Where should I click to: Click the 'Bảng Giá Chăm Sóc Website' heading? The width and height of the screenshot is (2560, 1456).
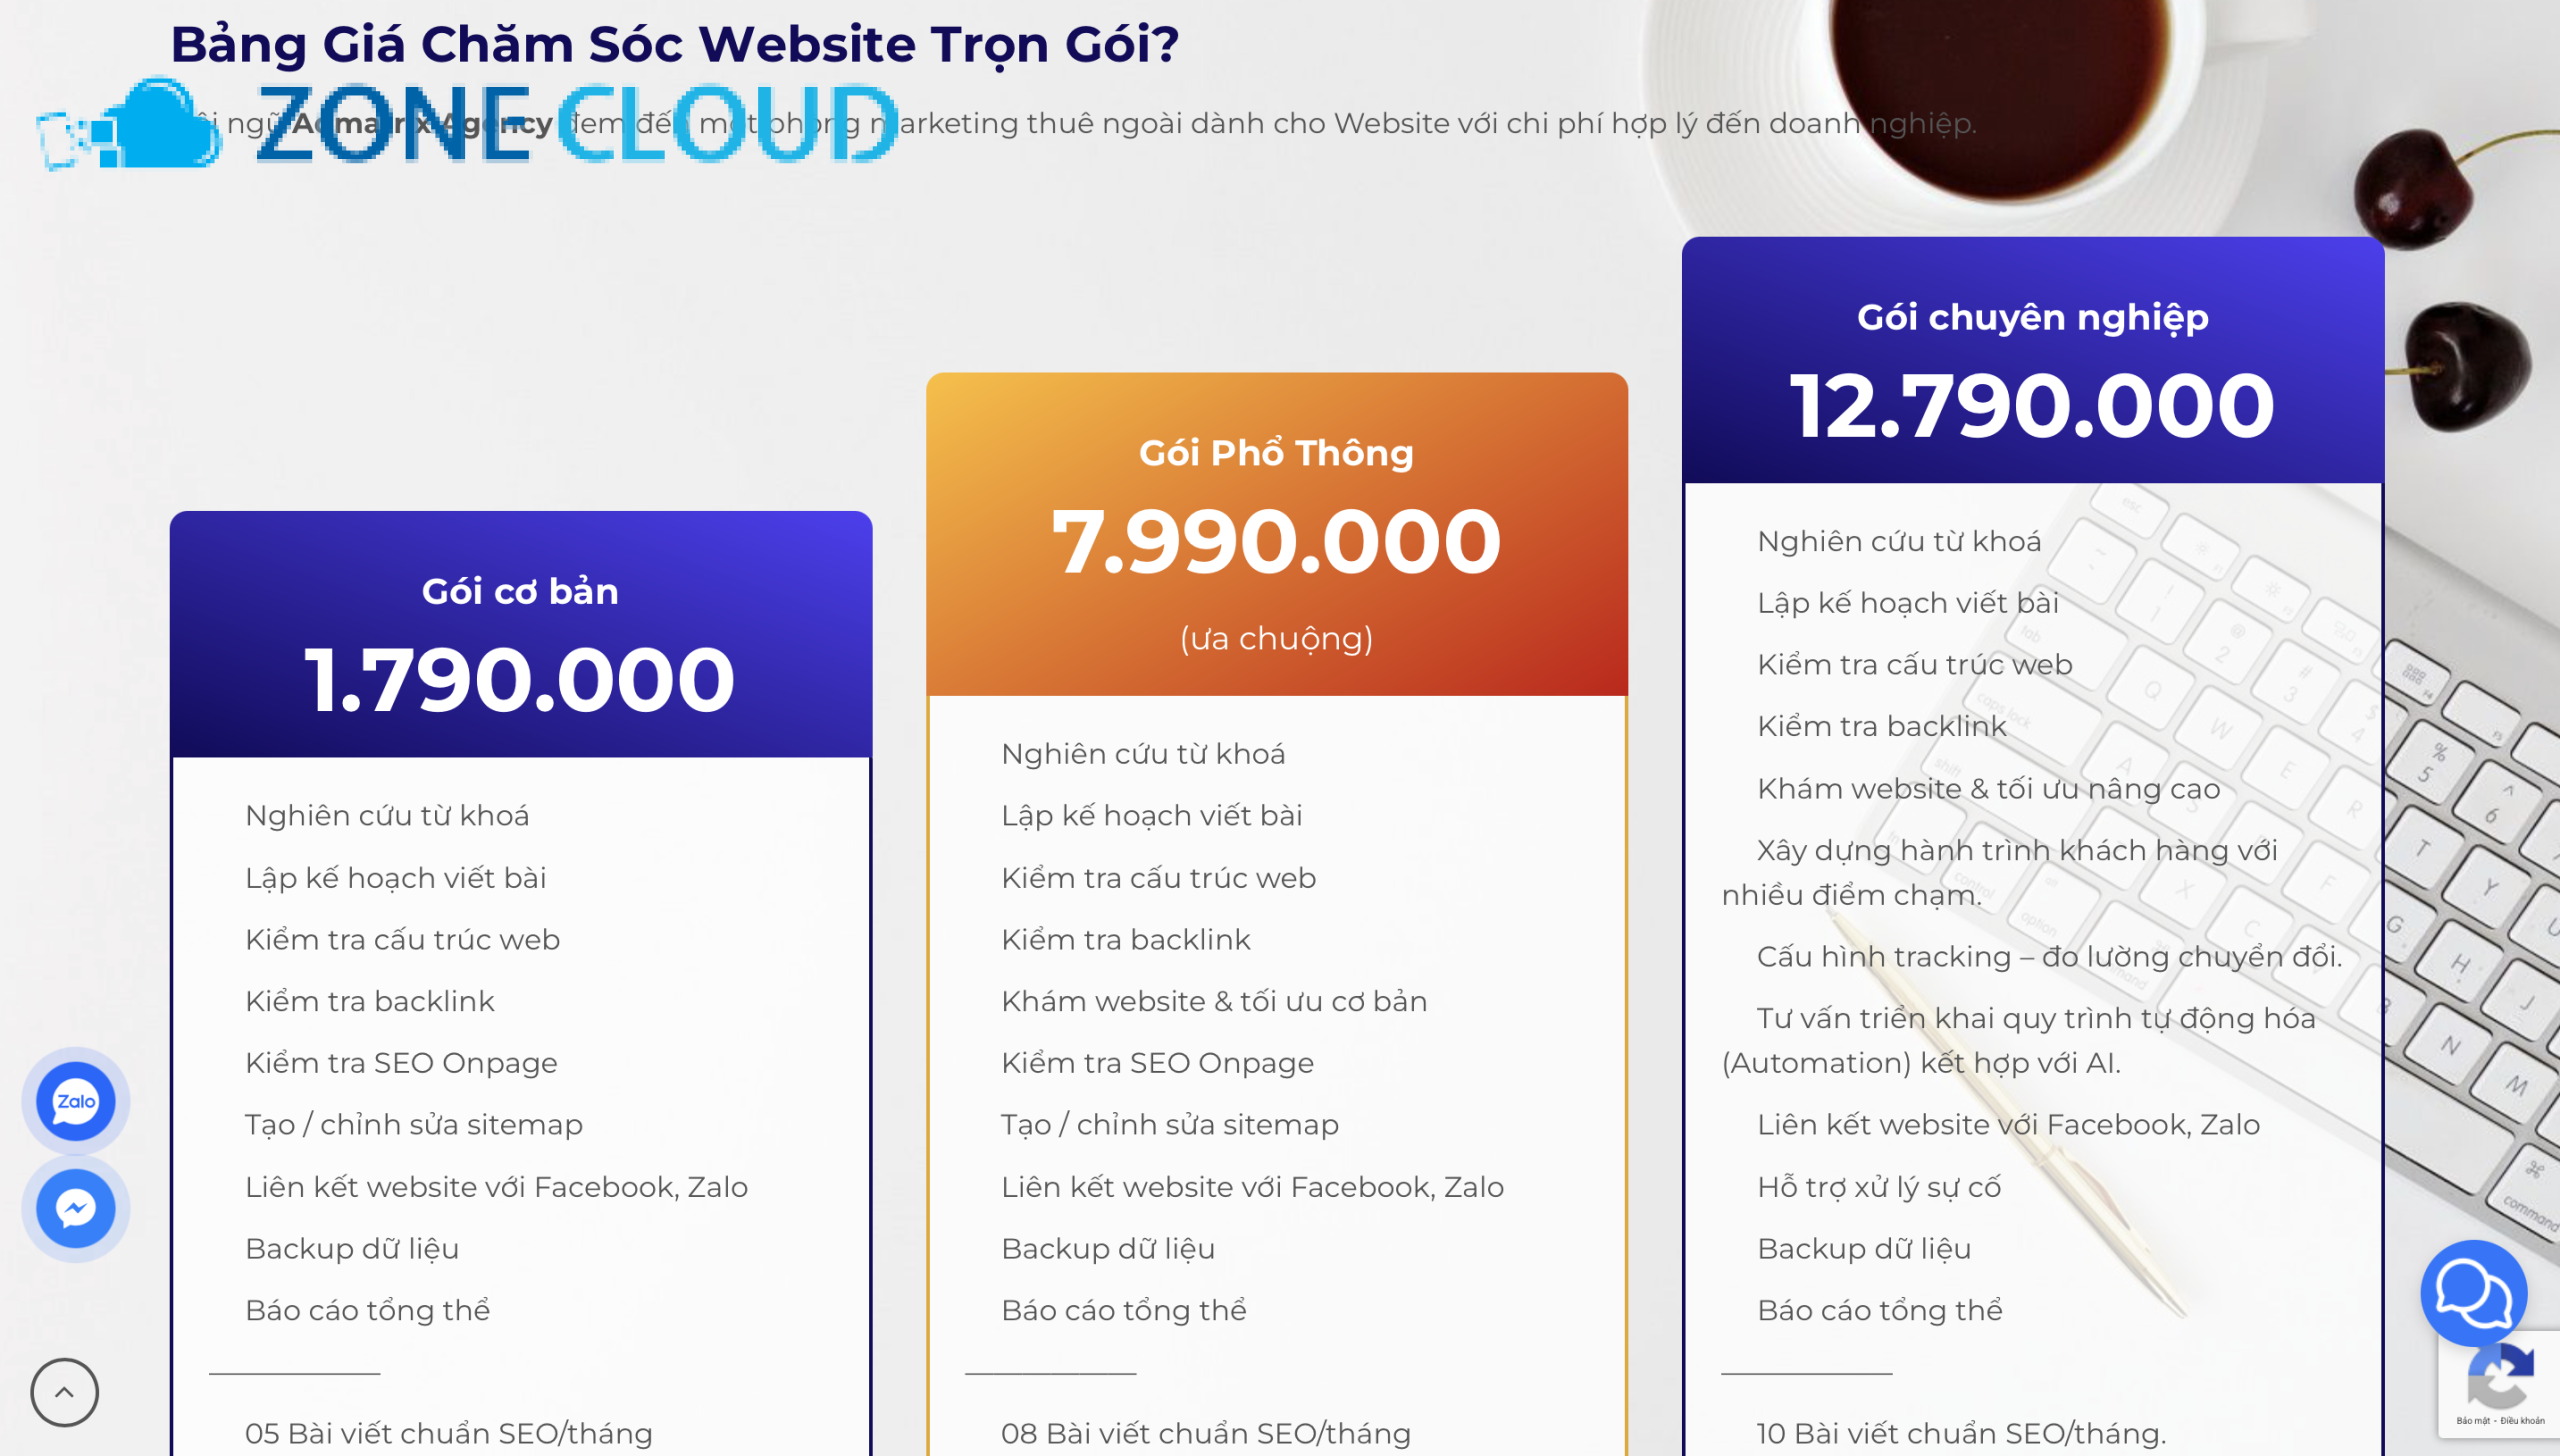[x=675, y=44]
